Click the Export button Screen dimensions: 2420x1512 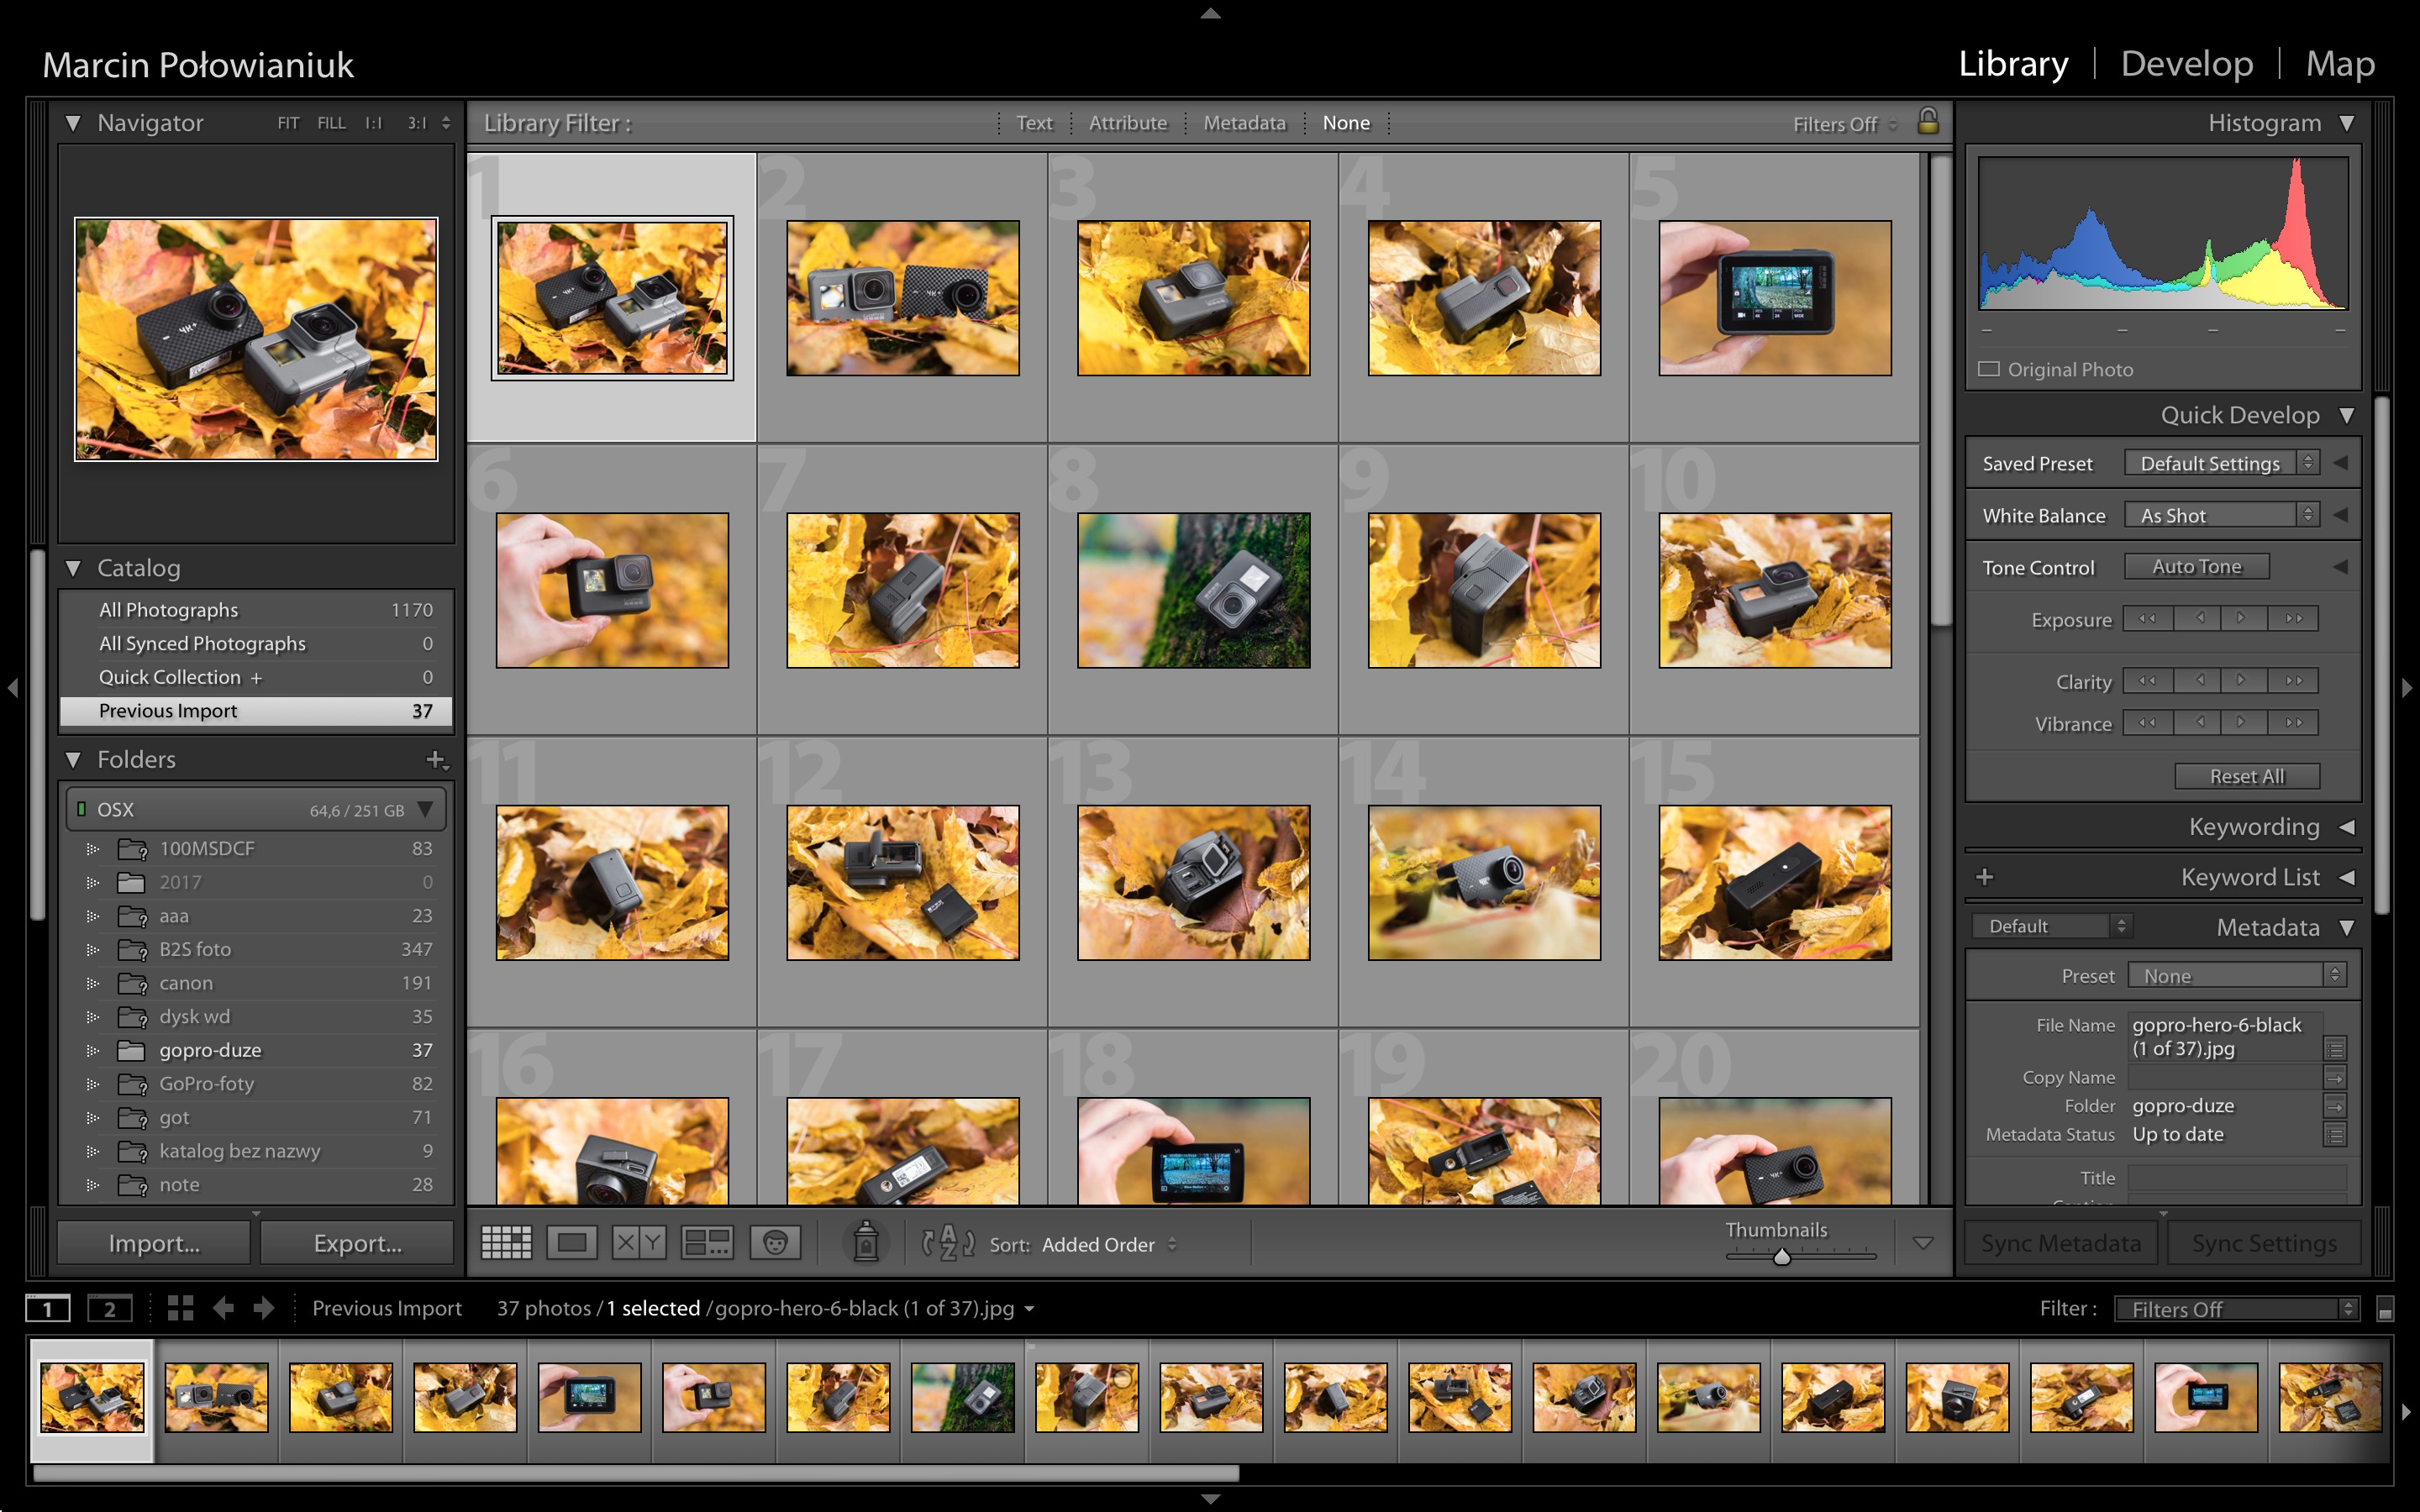(x=357, y=1243)
